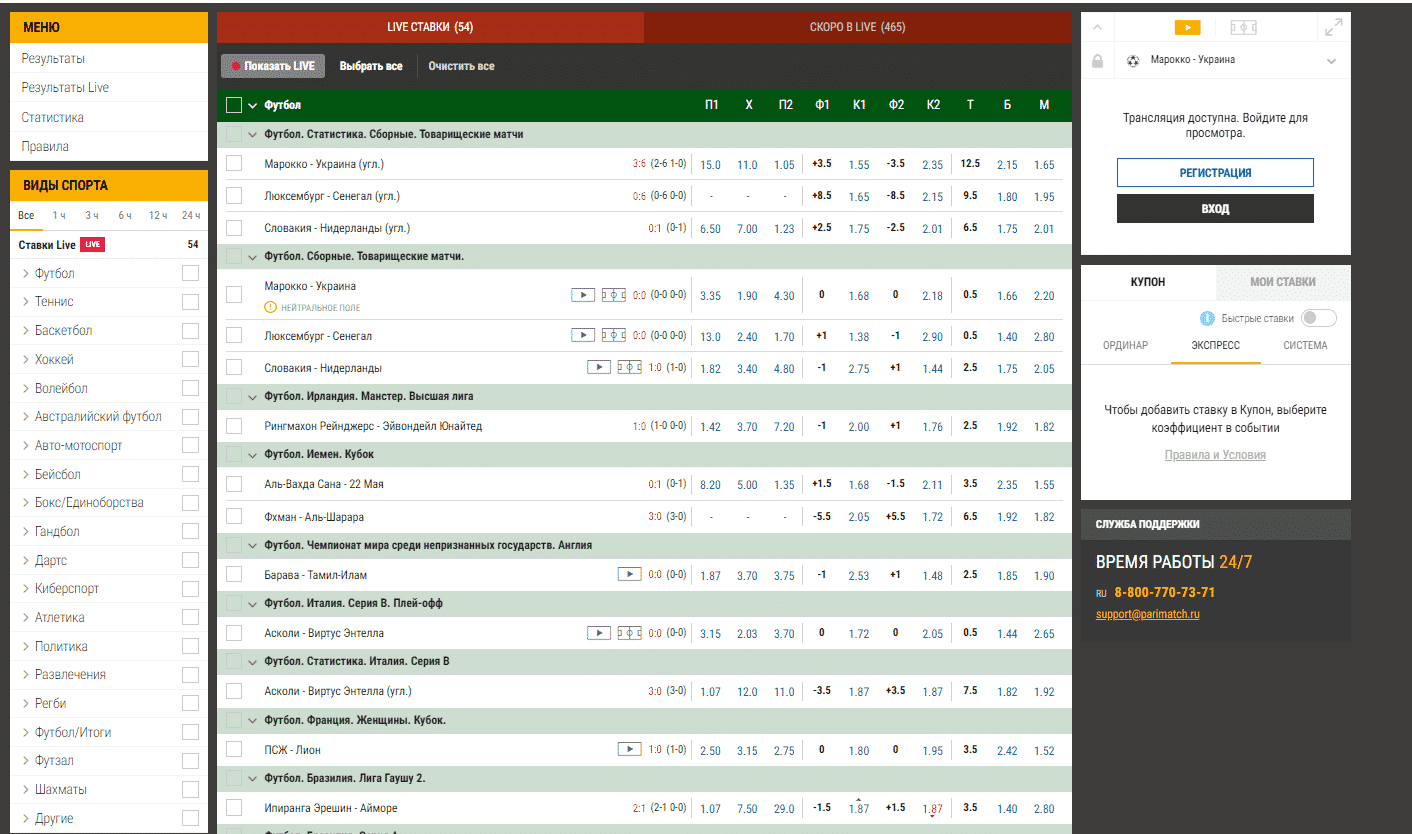Play video for Барава - Тамил-Илам match
The image size is (1412, 834).
[x=629, y=574]
